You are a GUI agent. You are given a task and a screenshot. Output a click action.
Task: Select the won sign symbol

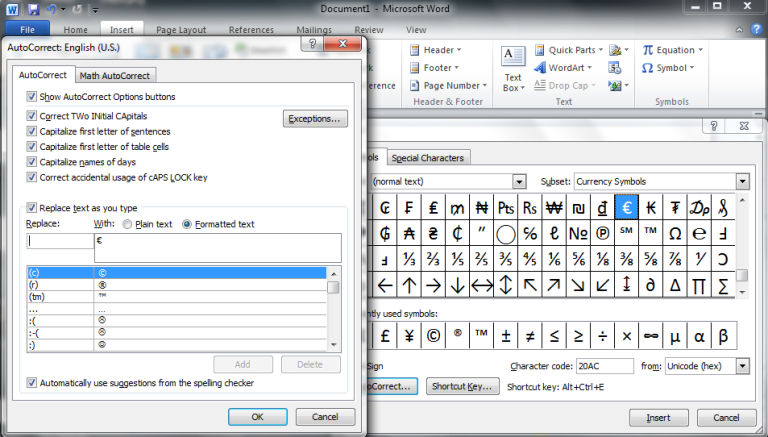click(x=554, y=208)
